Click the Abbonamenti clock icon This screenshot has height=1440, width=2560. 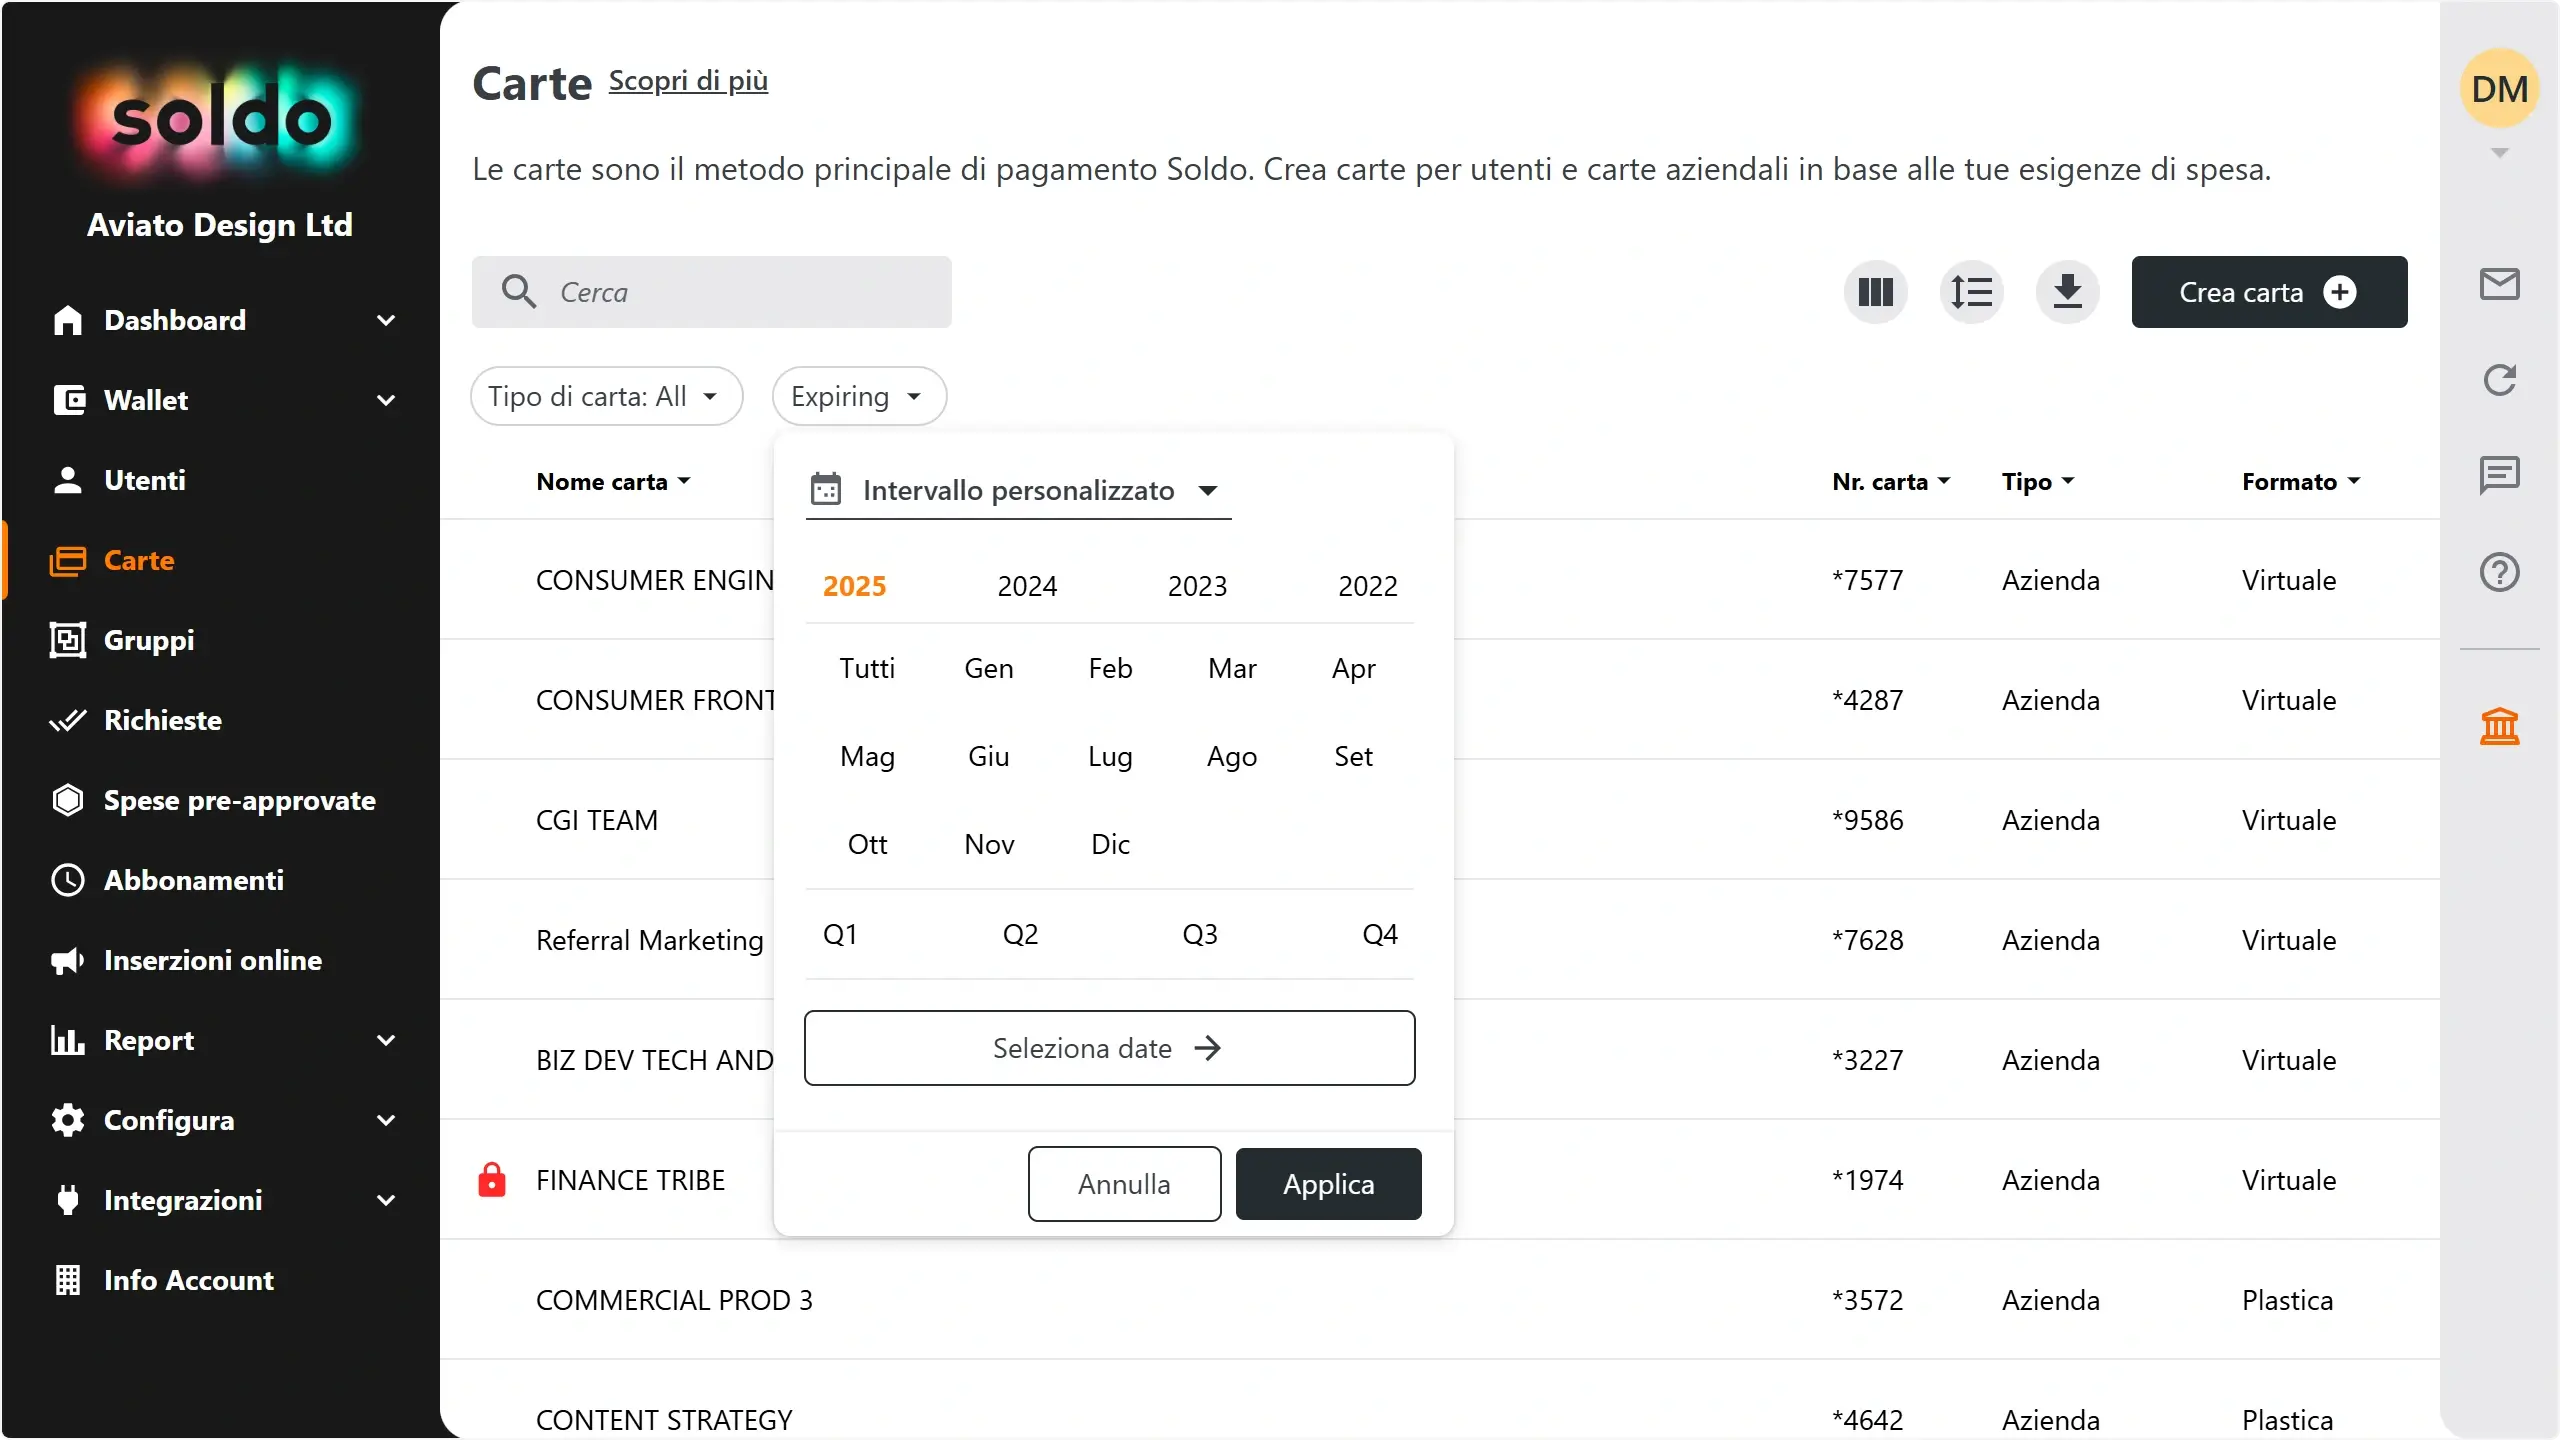(x=67, y=880)
